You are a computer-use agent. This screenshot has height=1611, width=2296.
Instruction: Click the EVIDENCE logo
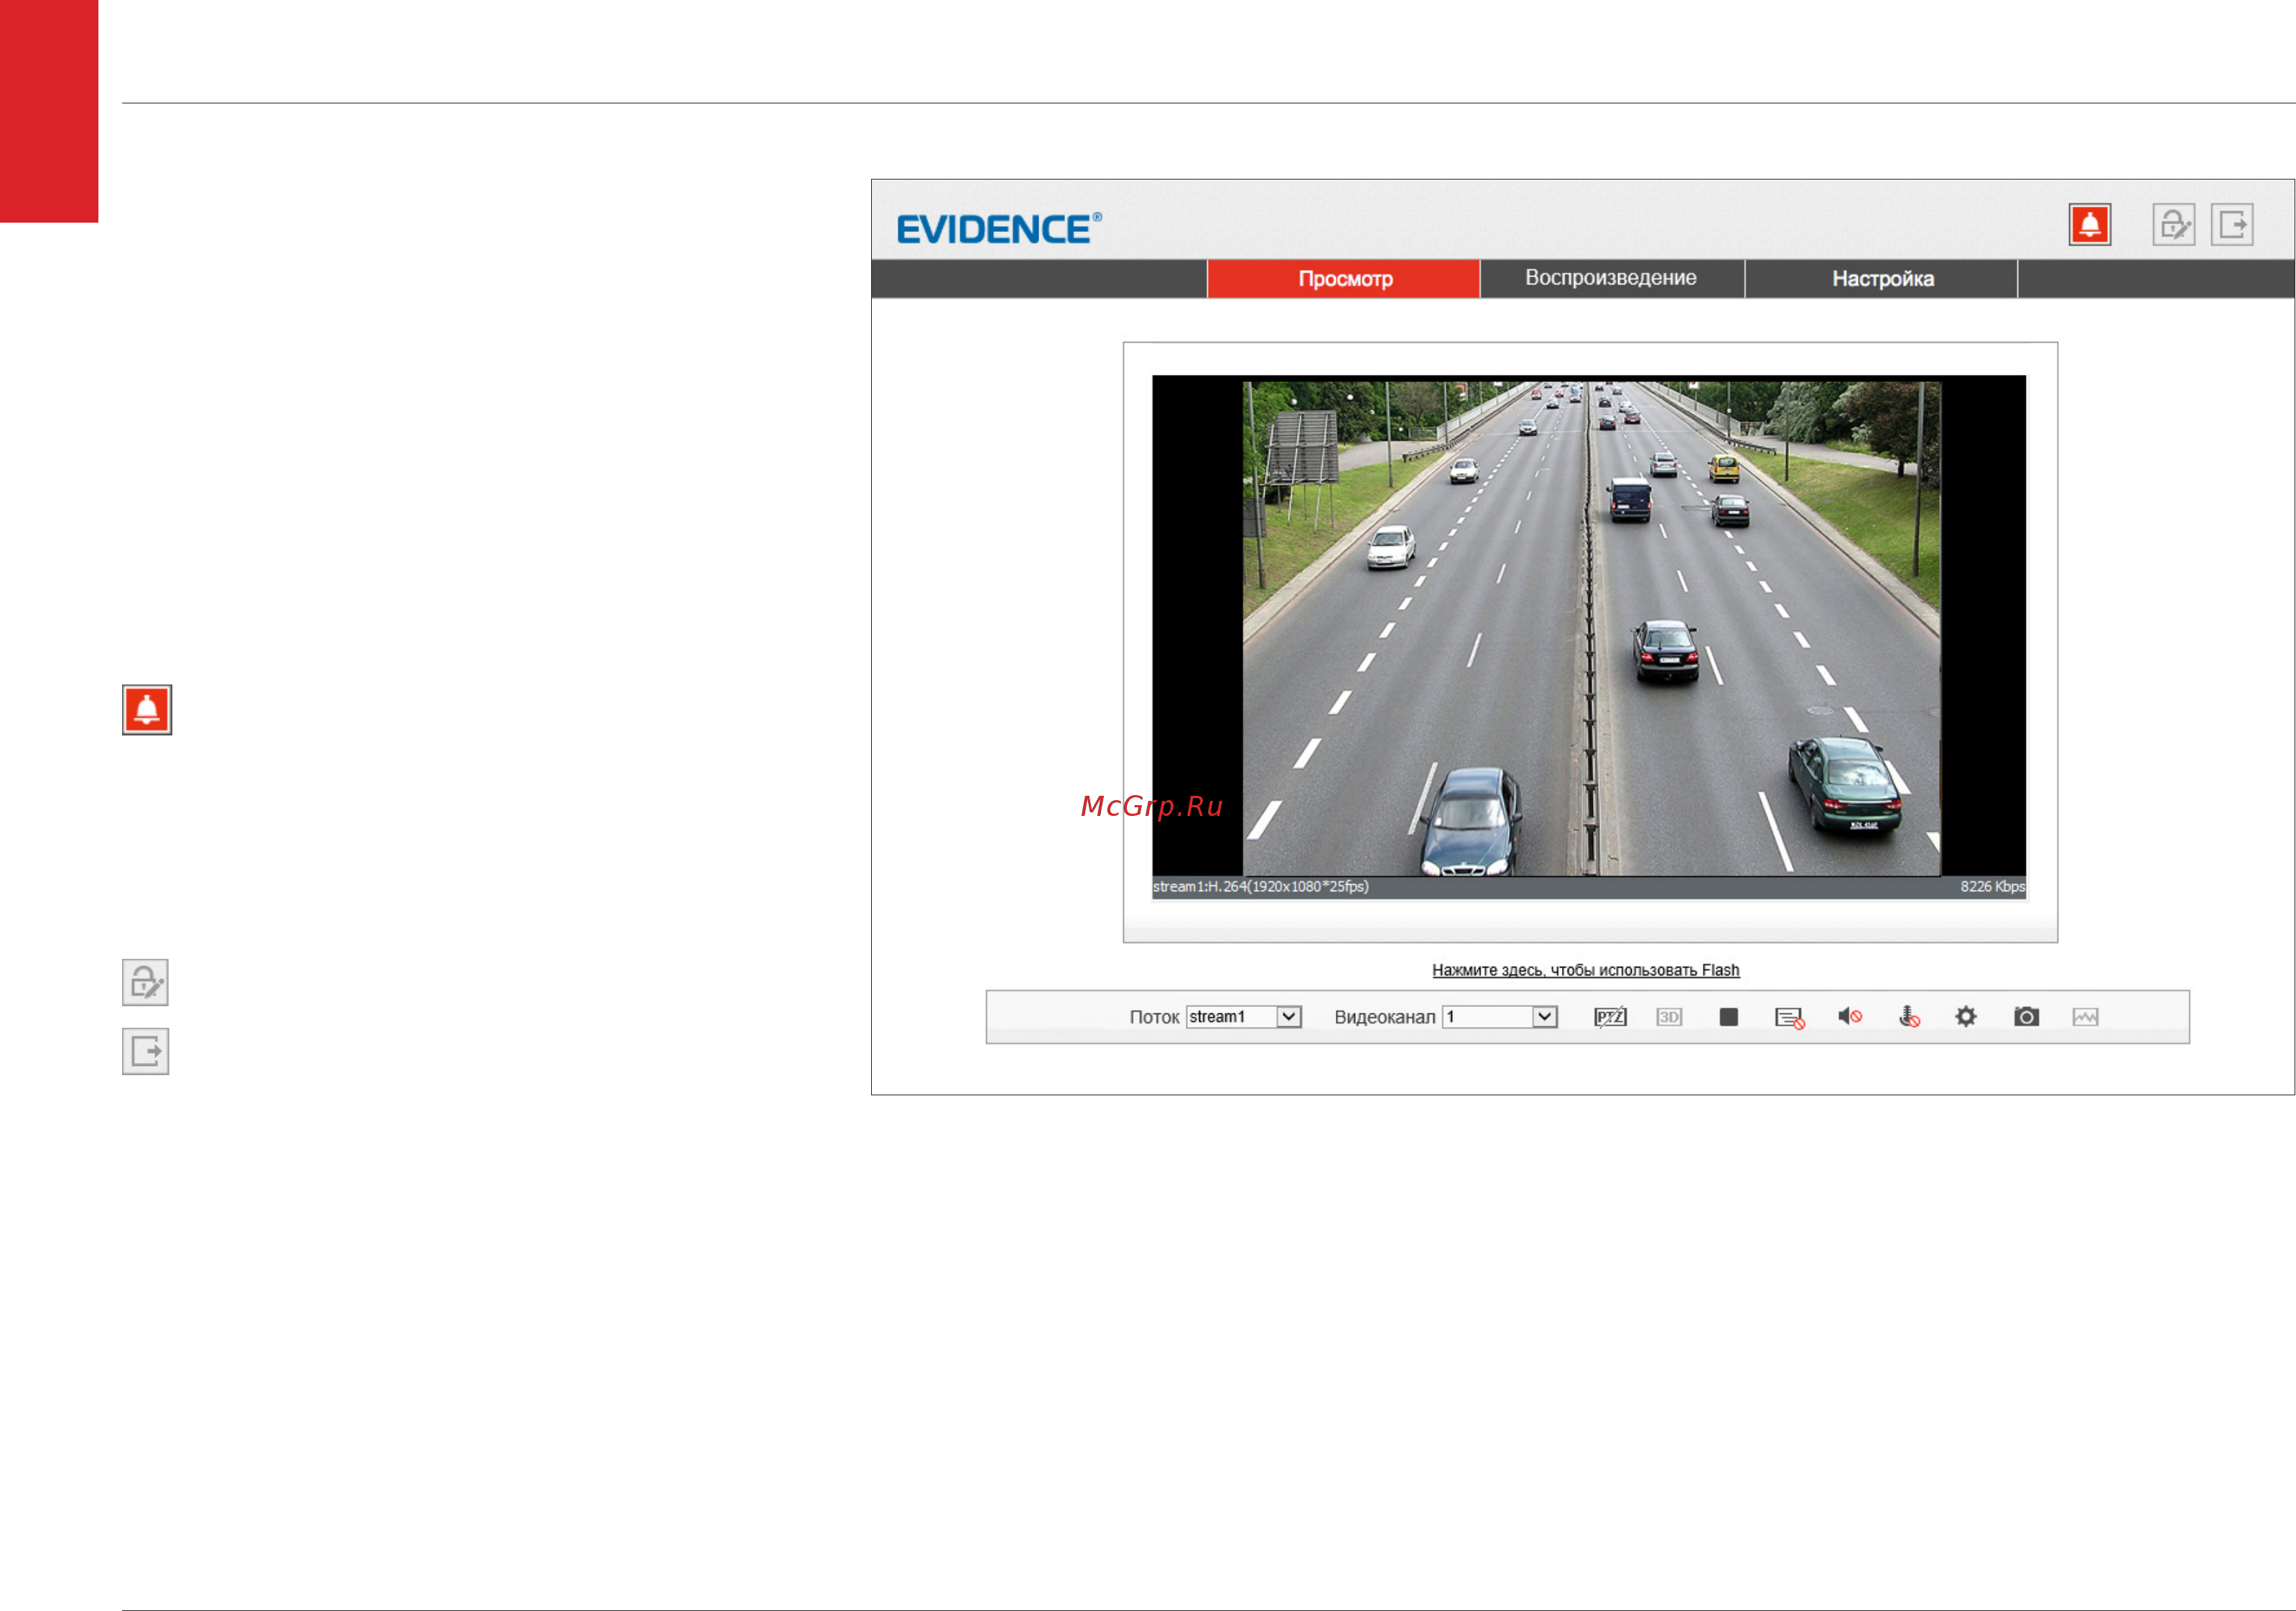click(x=999, y=229)
